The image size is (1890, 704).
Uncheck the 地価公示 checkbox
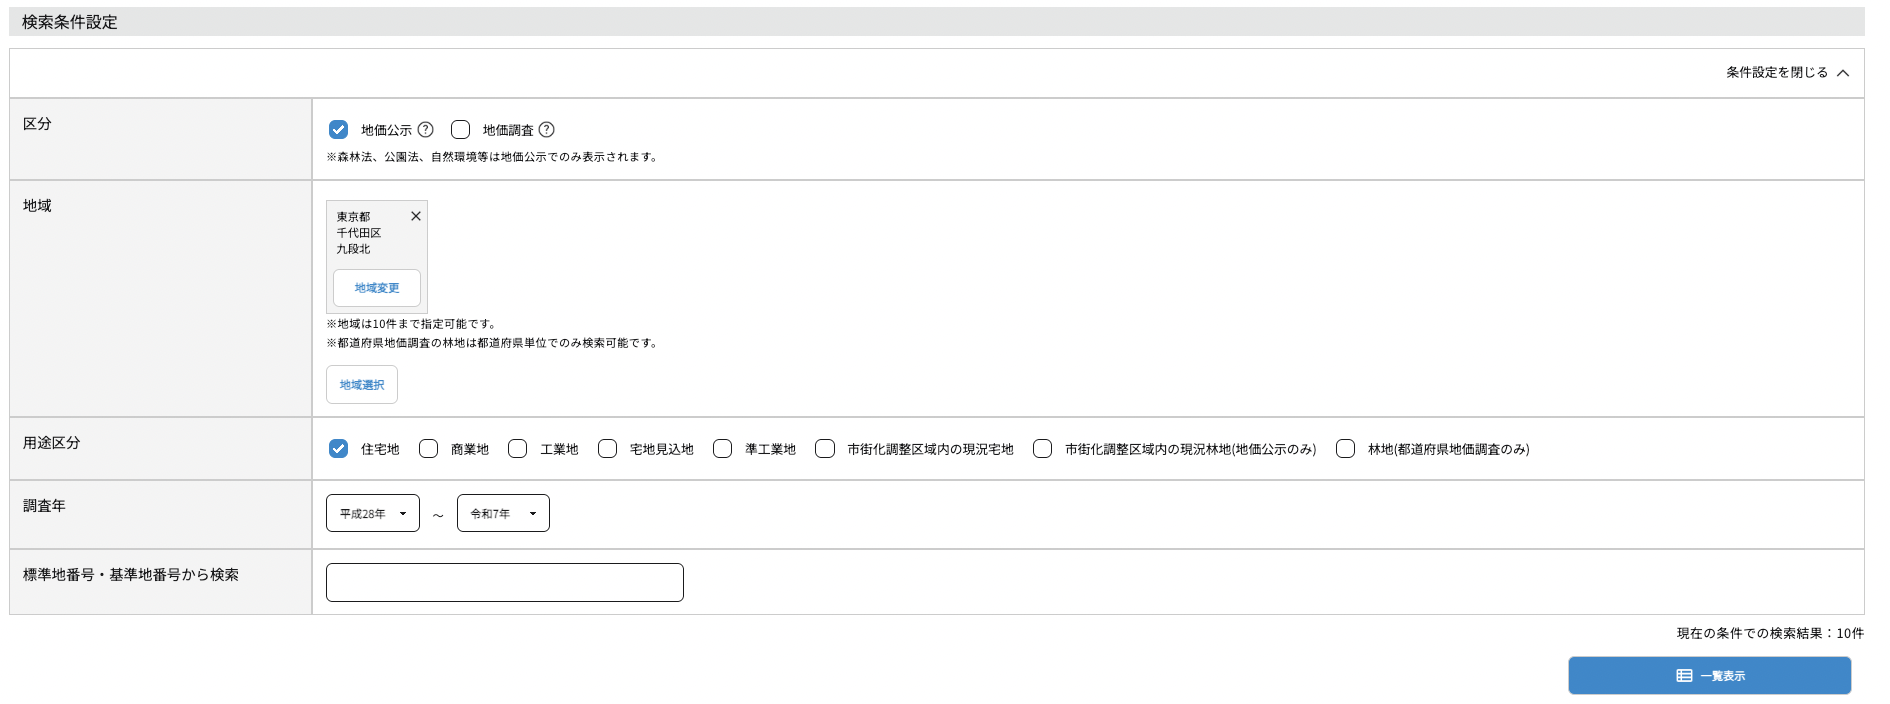point(338,130)
